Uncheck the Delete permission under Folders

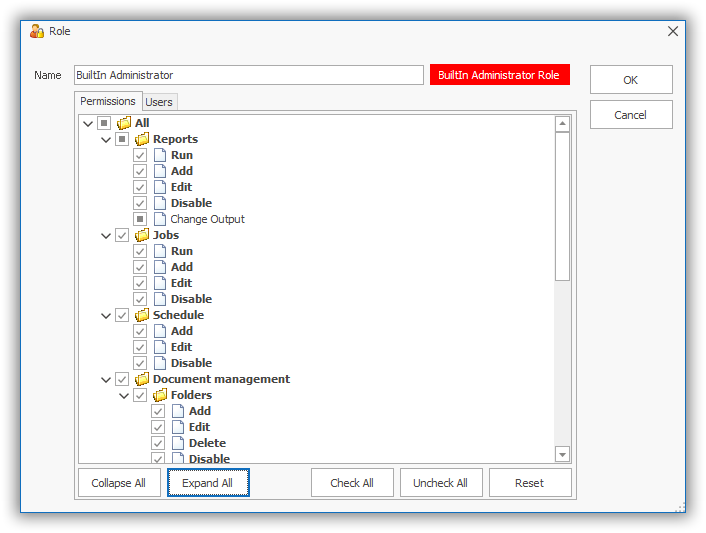[x=158, y=443]
